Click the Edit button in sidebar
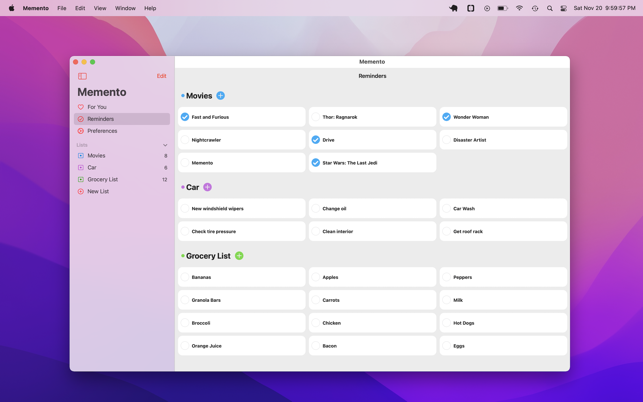The width and height of the screenshot is (643, 402). [x=161, y=76]
